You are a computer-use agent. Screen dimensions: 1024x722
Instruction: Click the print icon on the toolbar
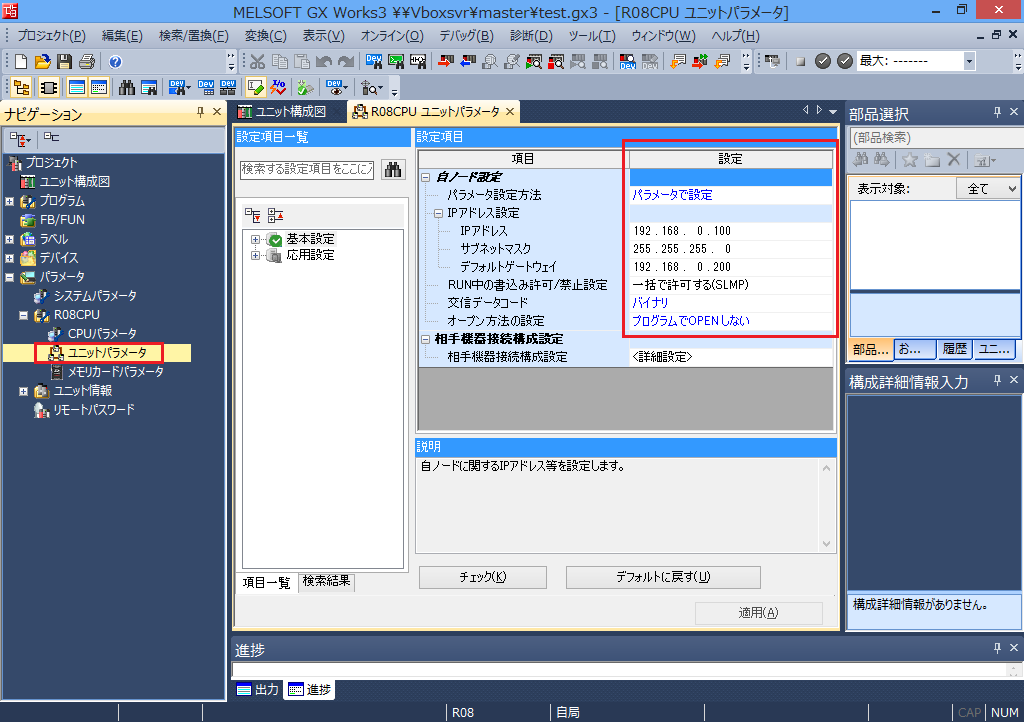point(86,61)
